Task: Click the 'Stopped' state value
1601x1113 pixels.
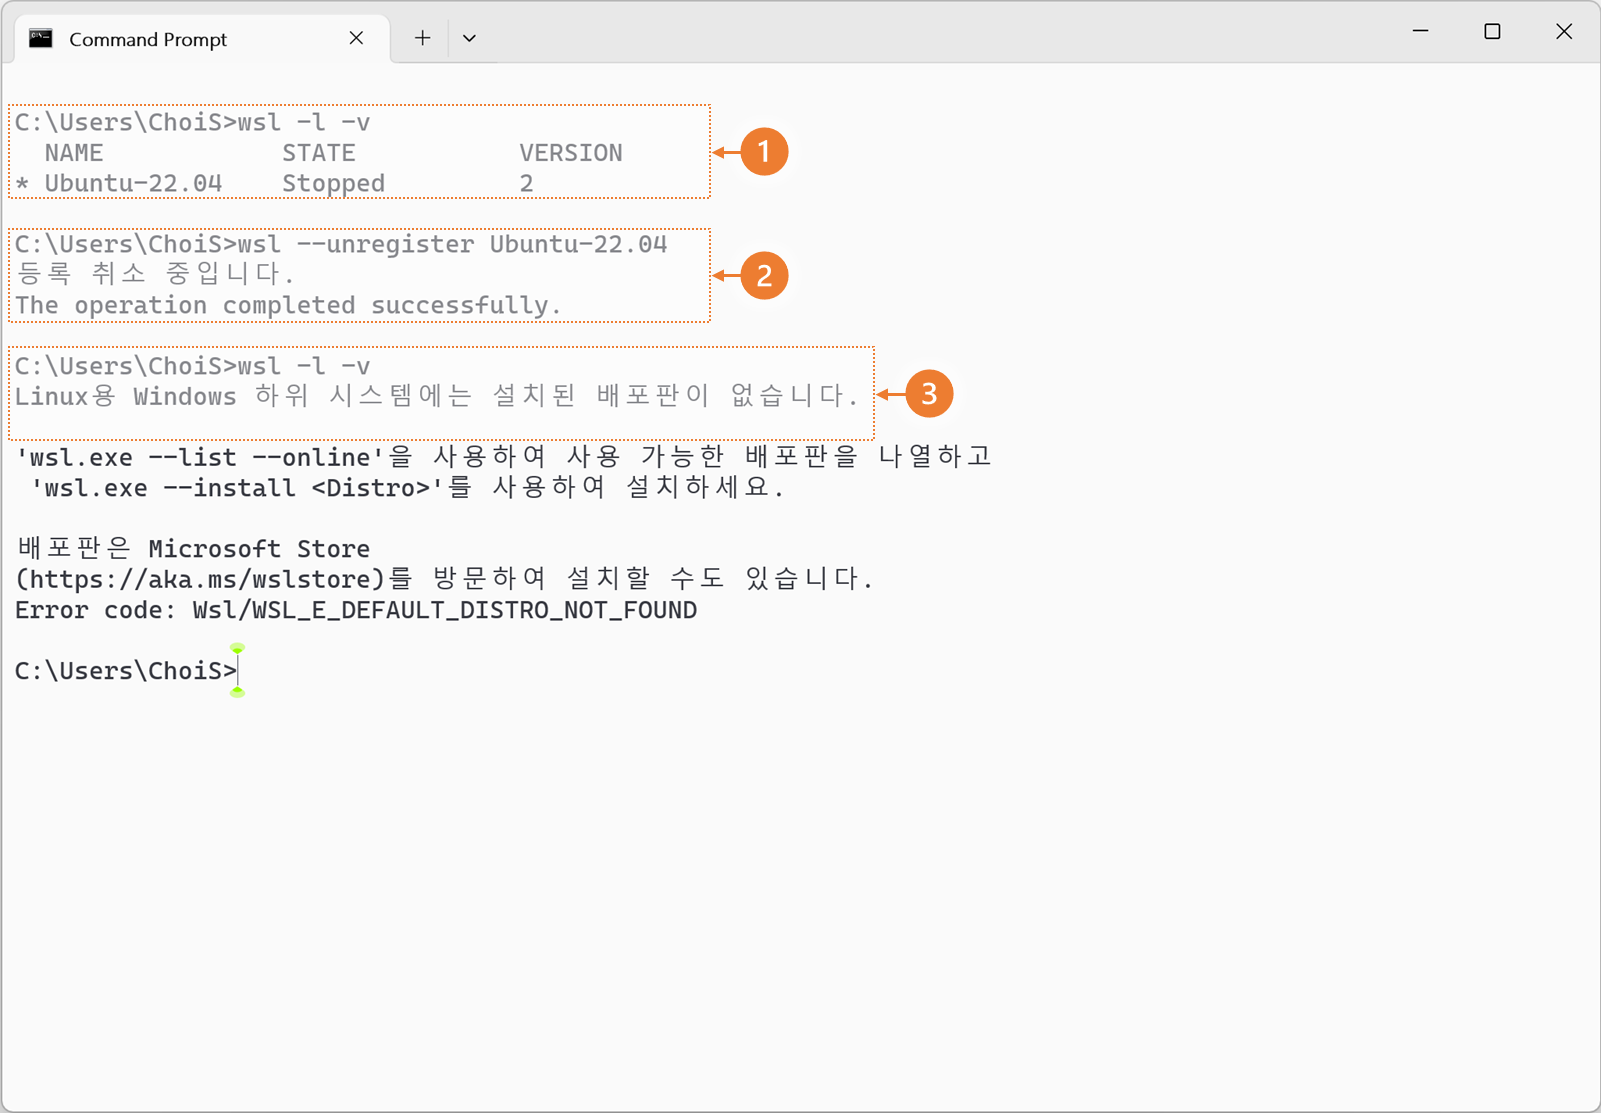Action: coord(333,184)
